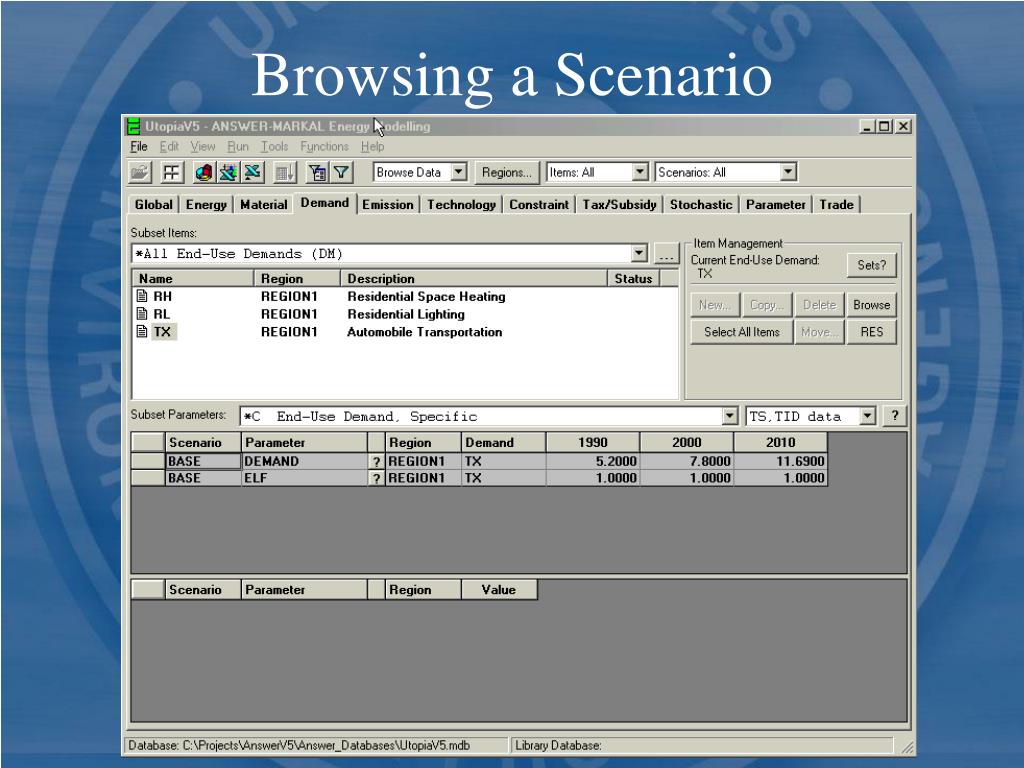Select the Demand tab
The image size is (1024, 768).
[x=325, y=203]
